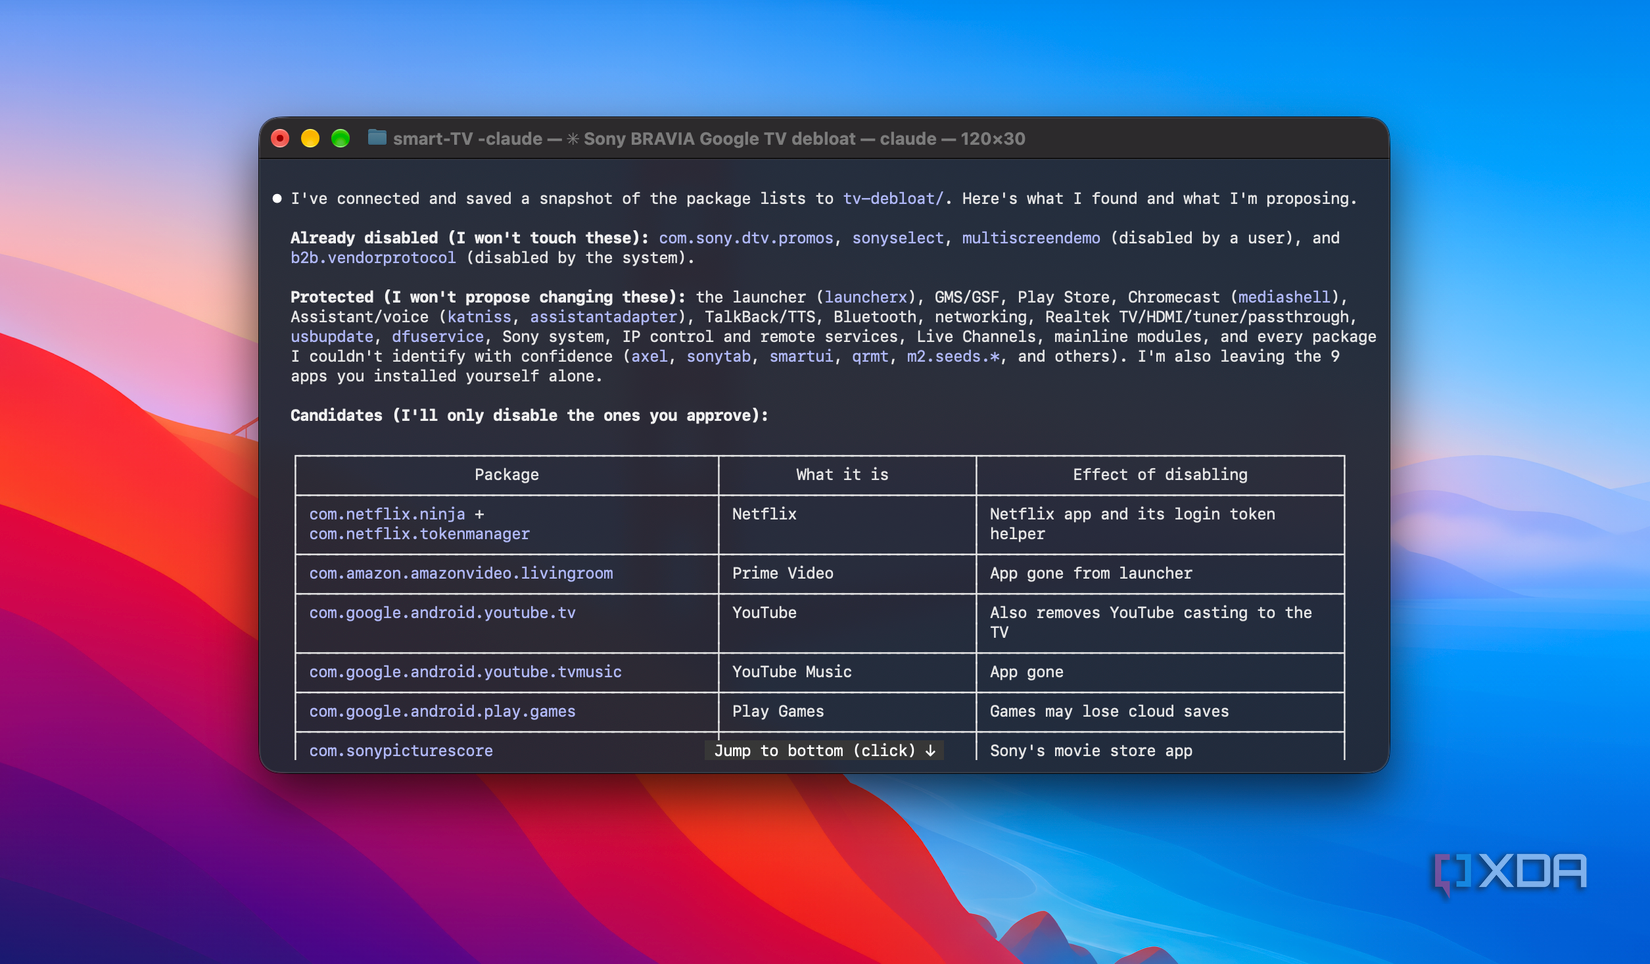Viewport: 1650px width, 964px height.
Task: Click the katniss package name
Action: 479,317
